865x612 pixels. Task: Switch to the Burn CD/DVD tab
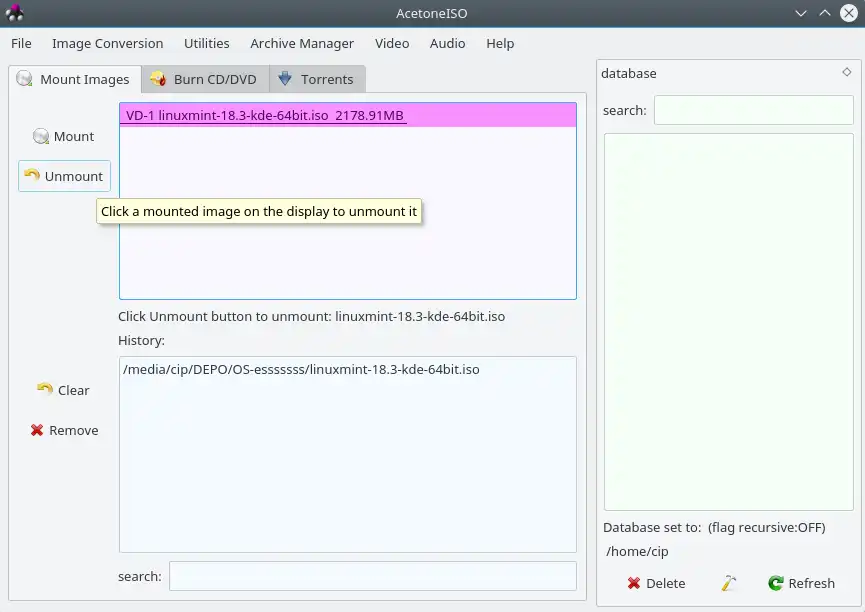(x=205, y=79)
